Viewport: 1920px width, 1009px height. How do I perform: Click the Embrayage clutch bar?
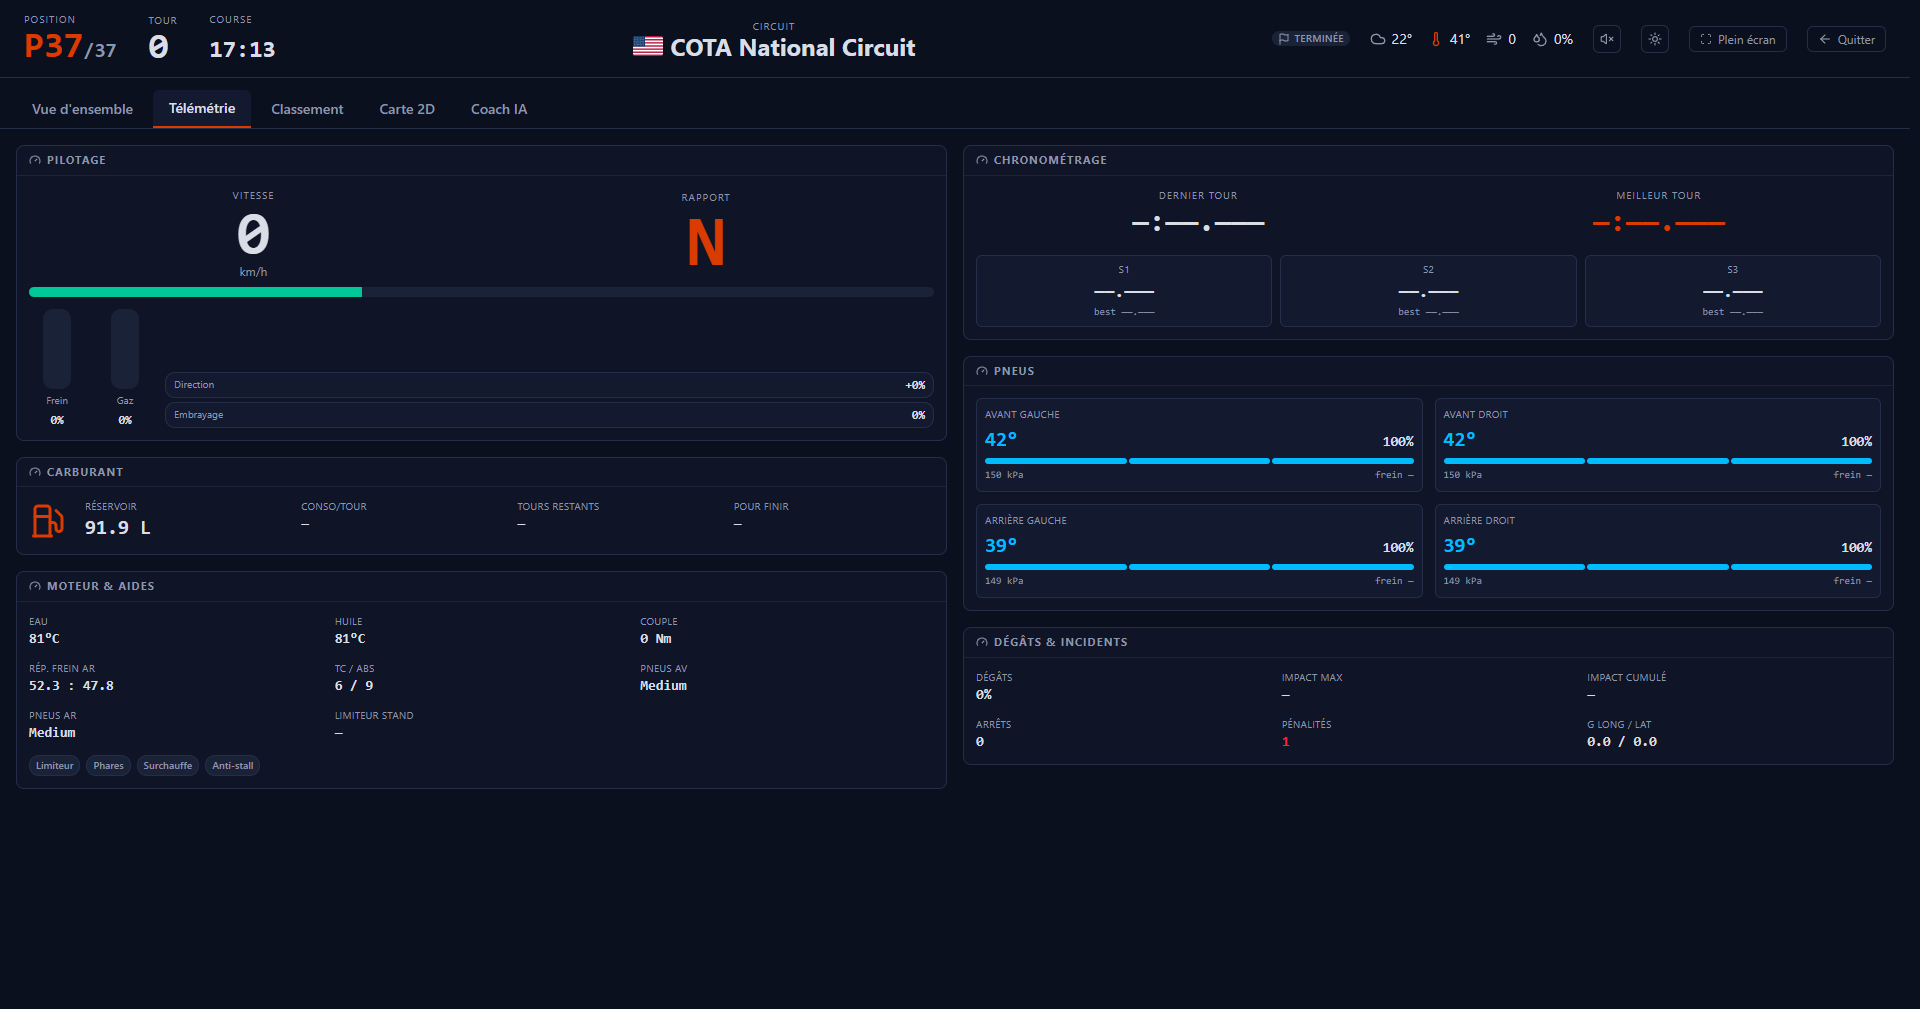(x=549, y=415)
